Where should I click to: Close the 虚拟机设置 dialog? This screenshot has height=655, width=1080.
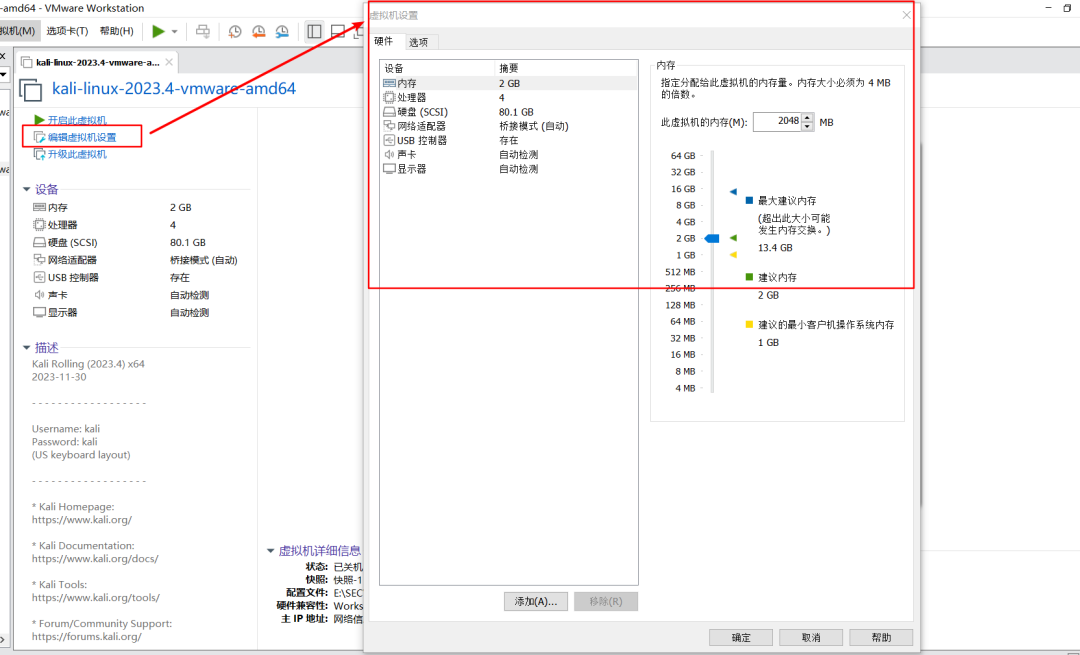(906, 15)
